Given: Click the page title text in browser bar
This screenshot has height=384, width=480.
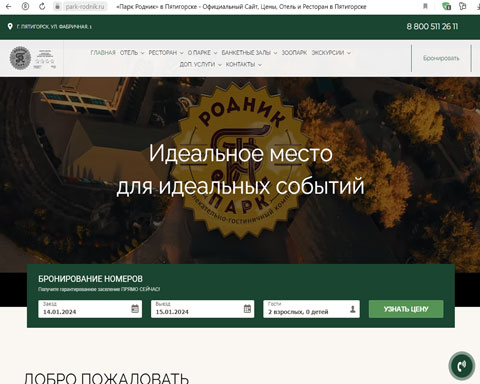Looking at the screenshot, I should tap(241, 6).
